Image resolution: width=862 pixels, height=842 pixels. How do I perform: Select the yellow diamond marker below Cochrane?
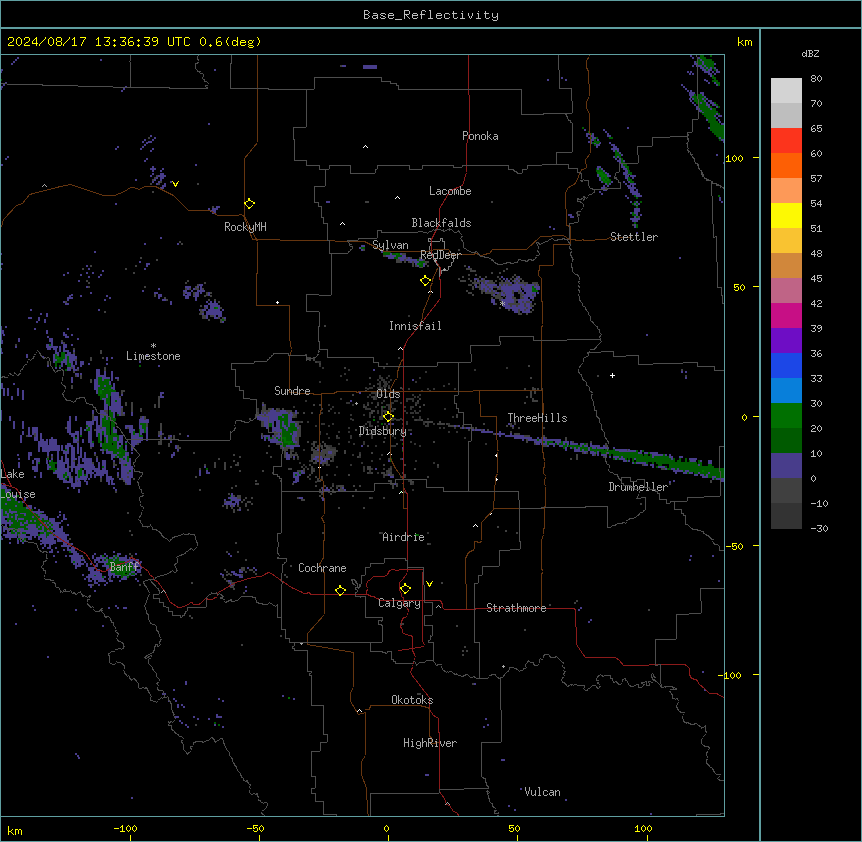(x=340, y=590)
